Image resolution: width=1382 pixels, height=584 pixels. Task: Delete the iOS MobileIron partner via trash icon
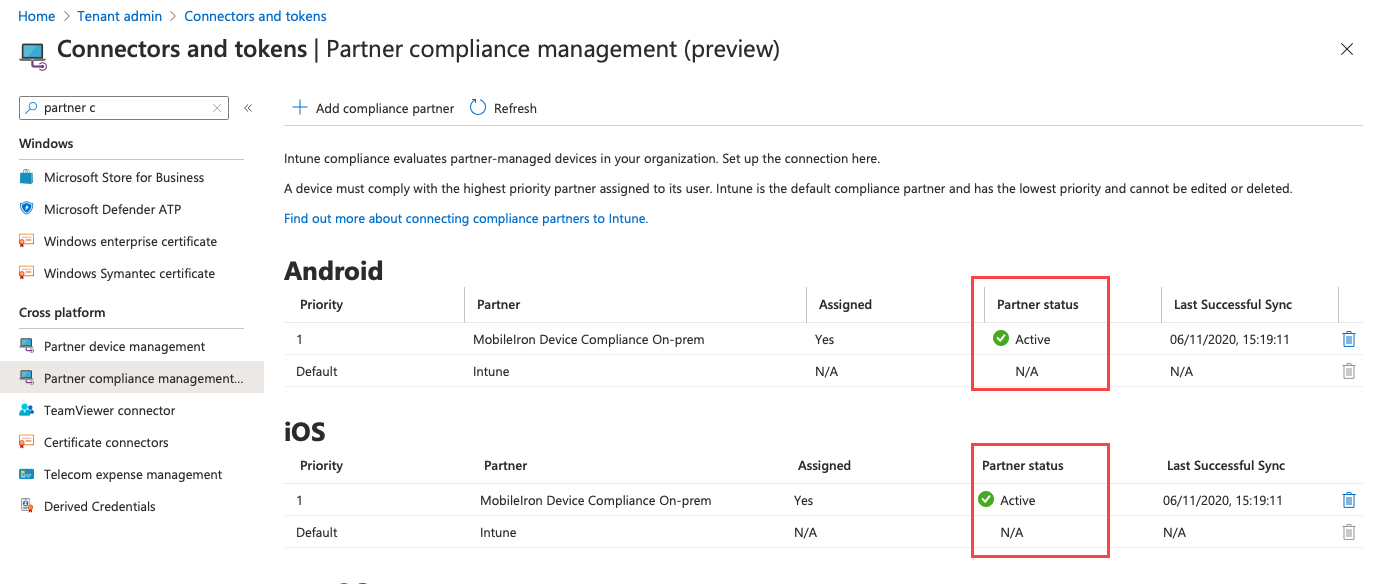coord(1348,500)
